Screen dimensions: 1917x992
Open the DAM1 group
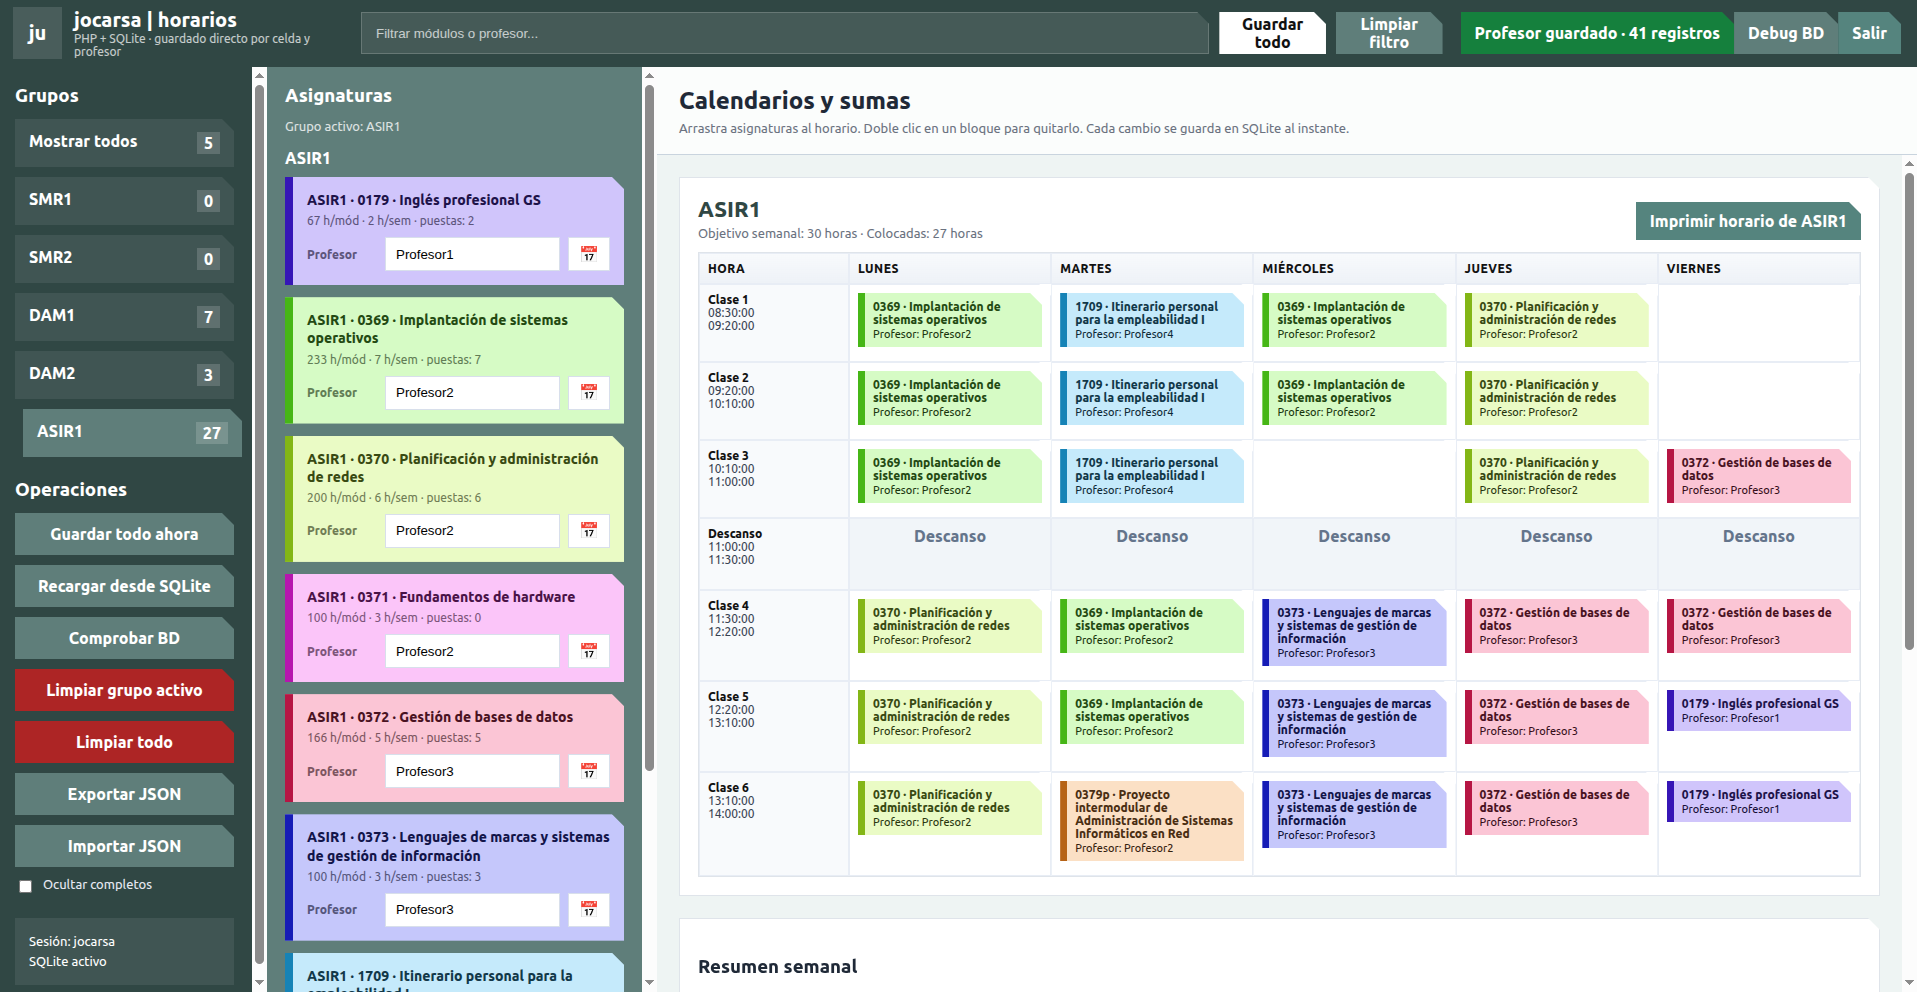click(x=124, y=317)
